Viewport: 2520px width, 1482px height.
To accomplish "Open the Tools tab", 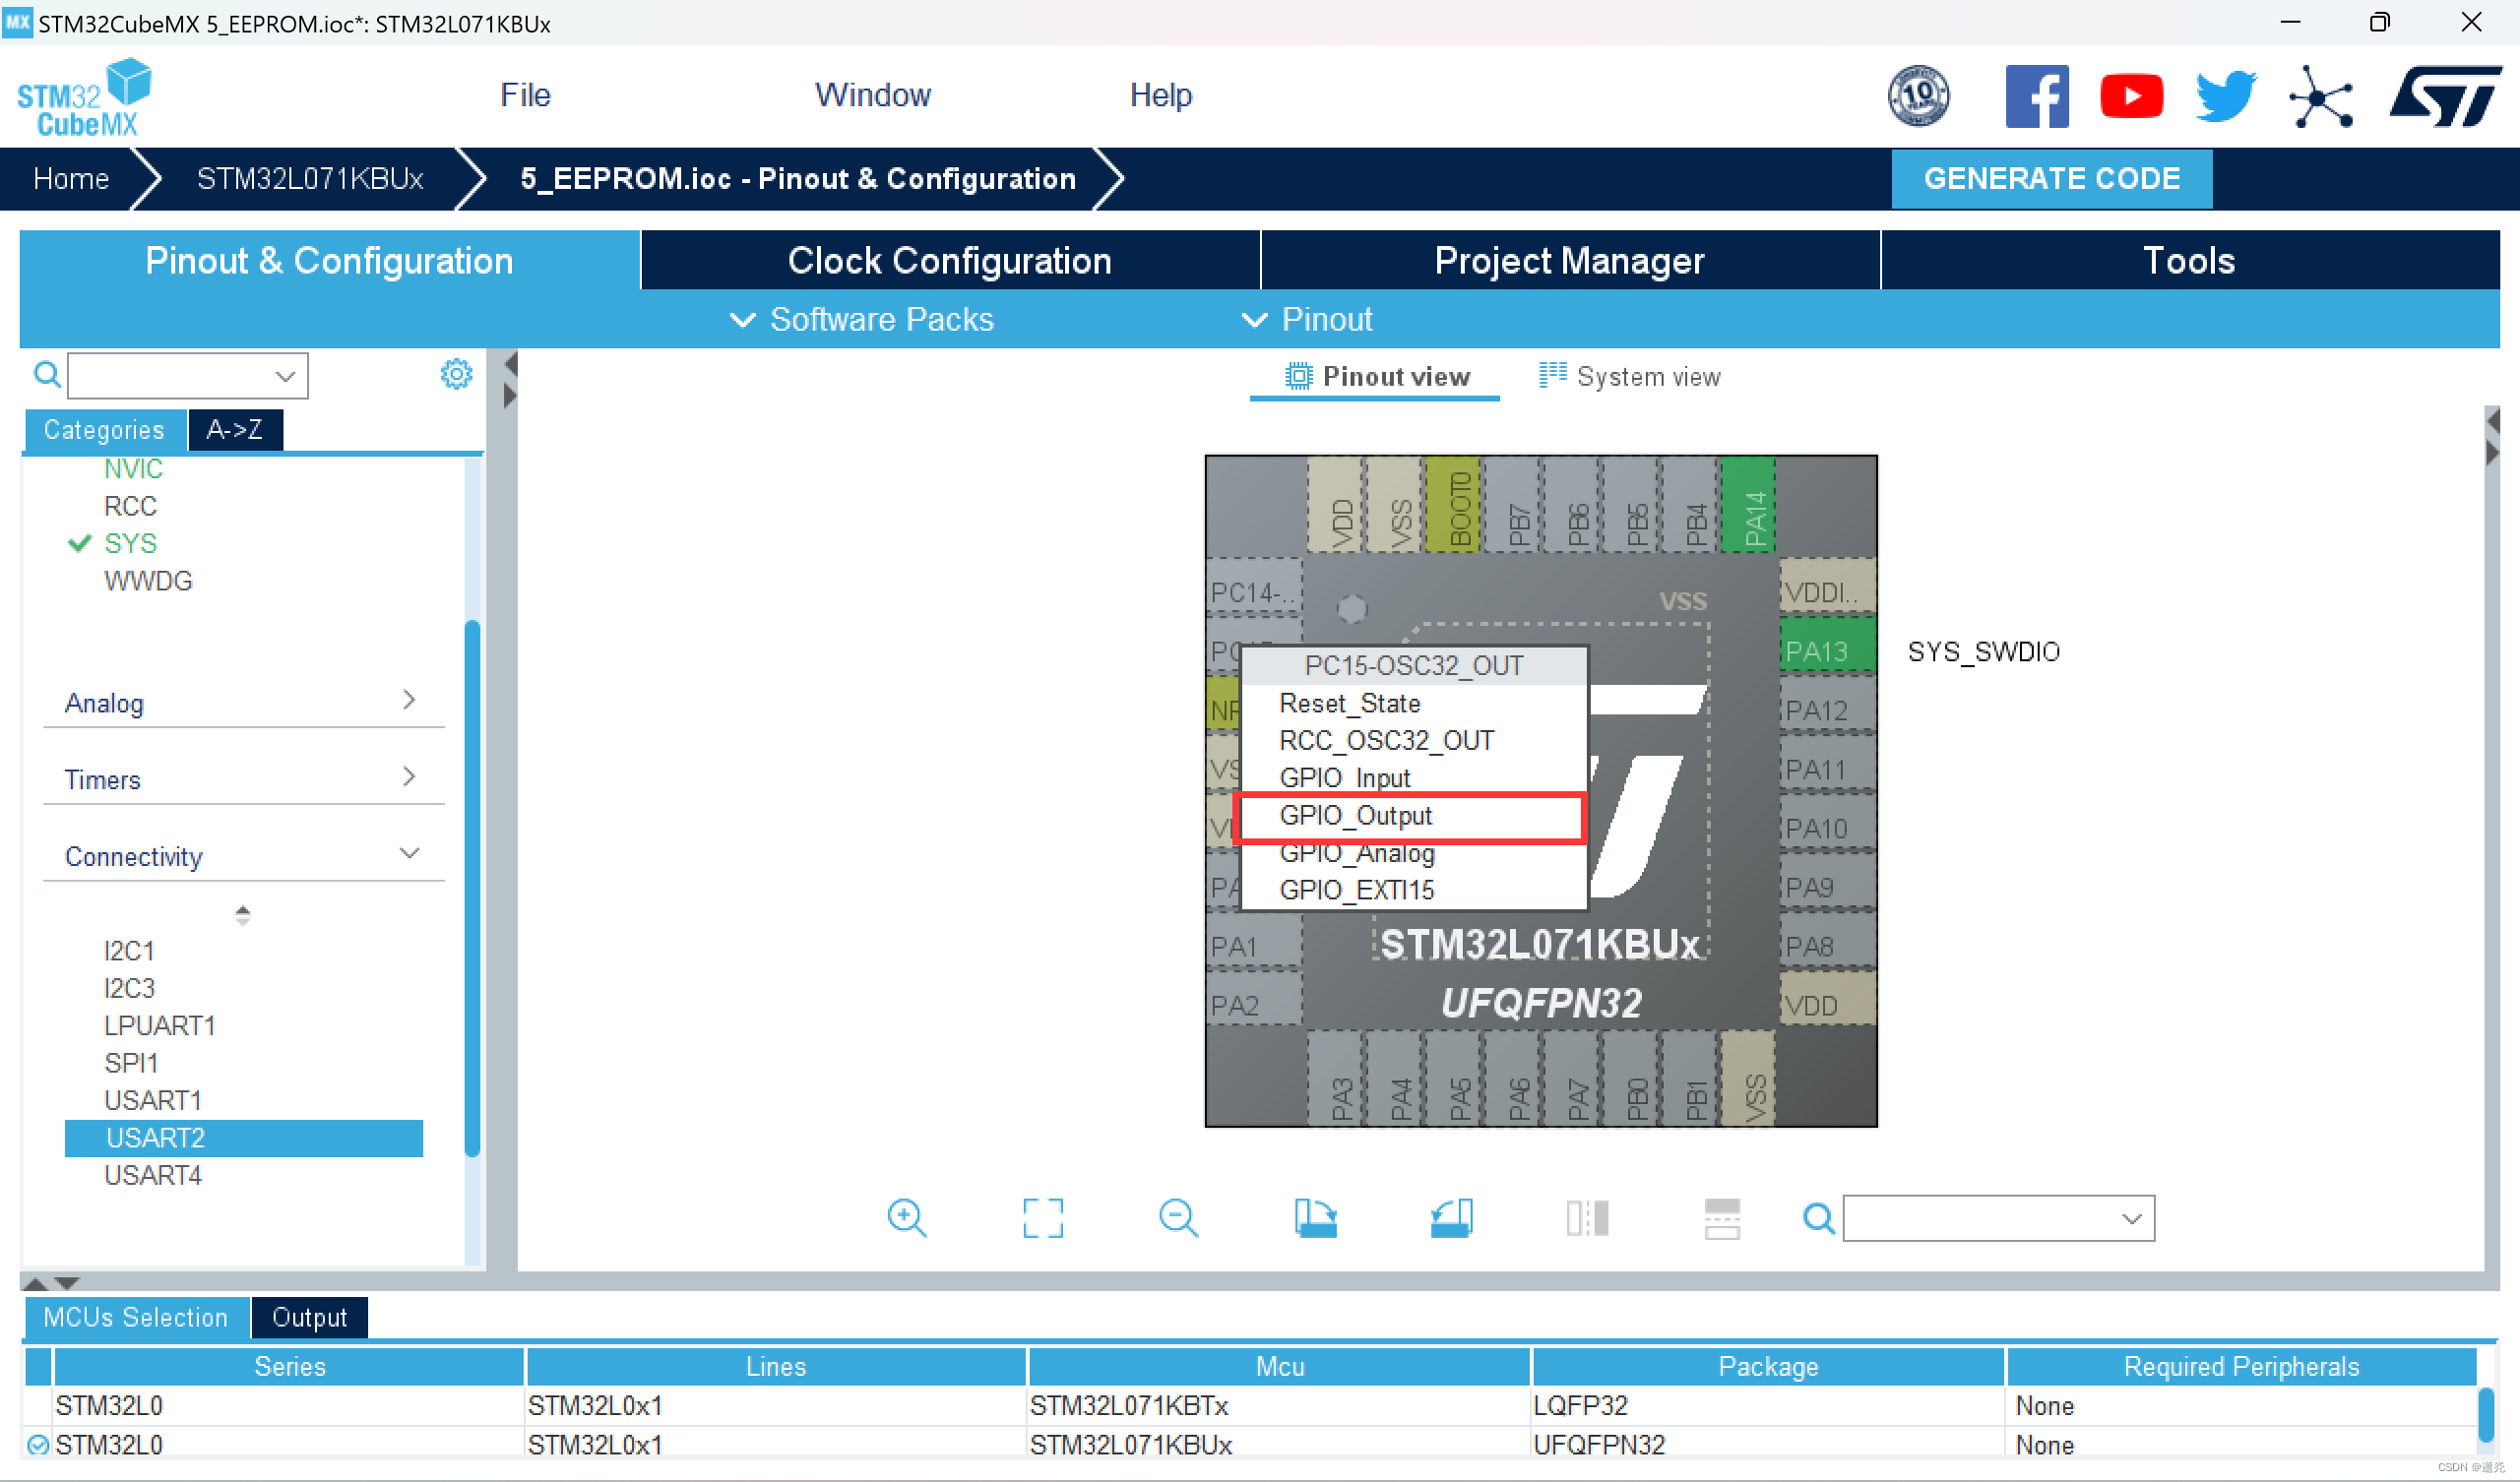I will (x=2189, y=260).
